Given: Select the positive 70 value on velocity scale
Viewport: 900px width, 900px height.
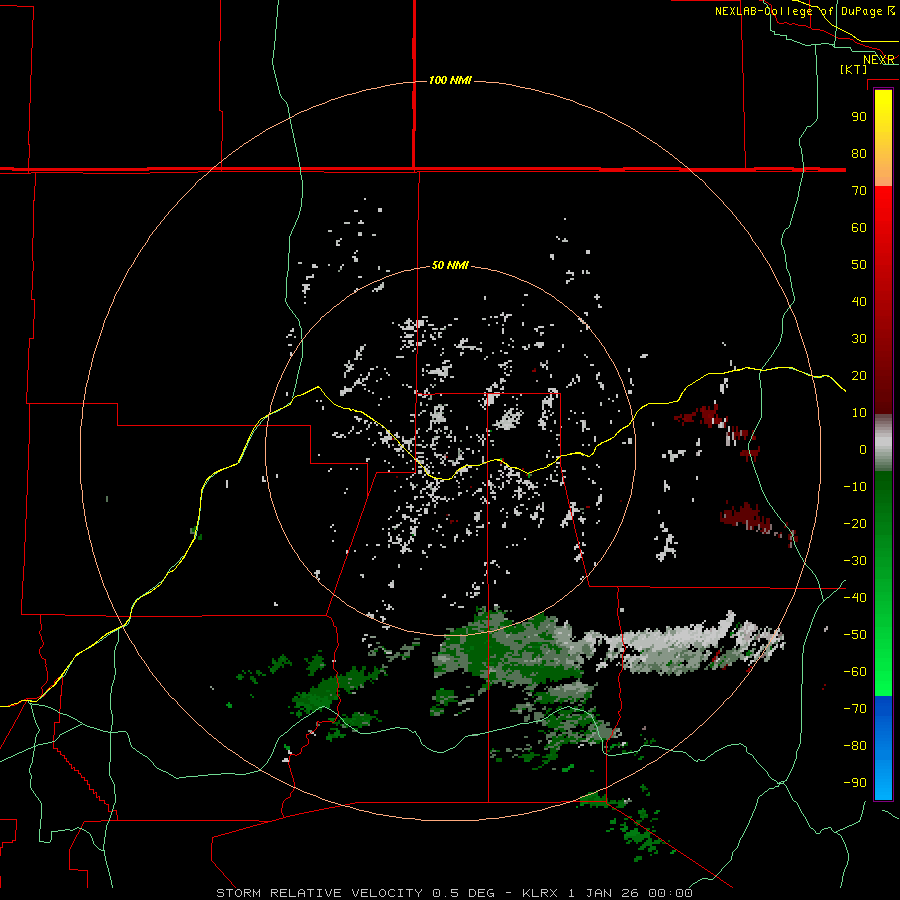Looking at the screenshot, I should point(859,191).
